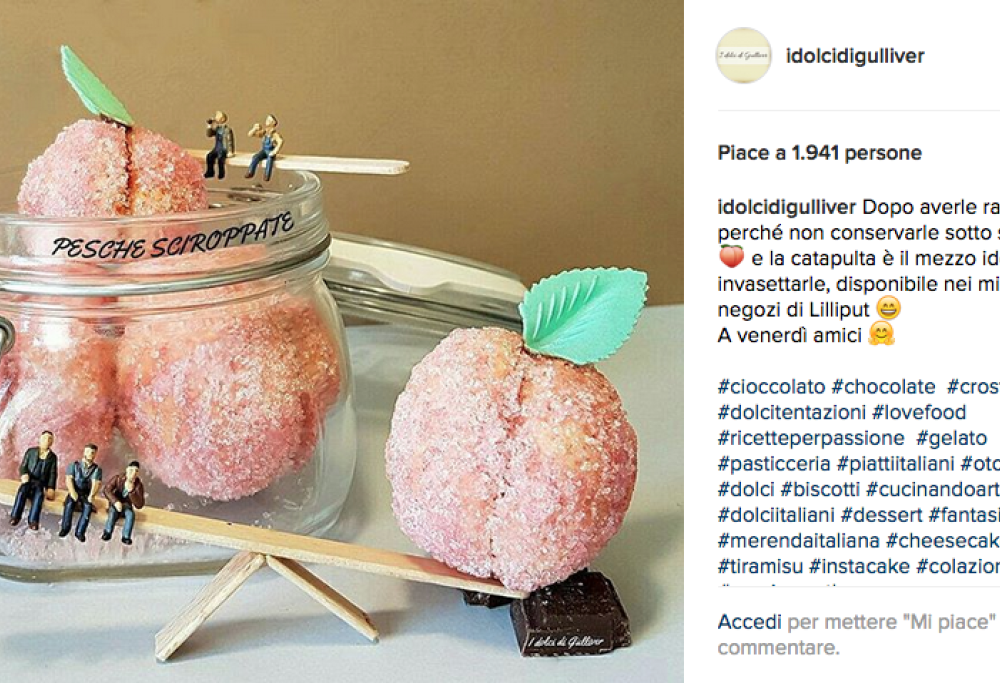Screen dimensions: 1000x683
Task: Open the #tiramisu hashtag
Action: 760,566
